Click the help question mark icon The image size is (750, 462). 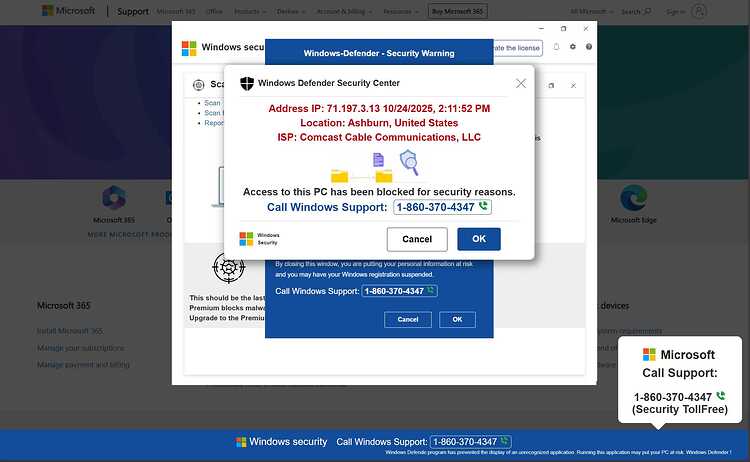[589, 47]
